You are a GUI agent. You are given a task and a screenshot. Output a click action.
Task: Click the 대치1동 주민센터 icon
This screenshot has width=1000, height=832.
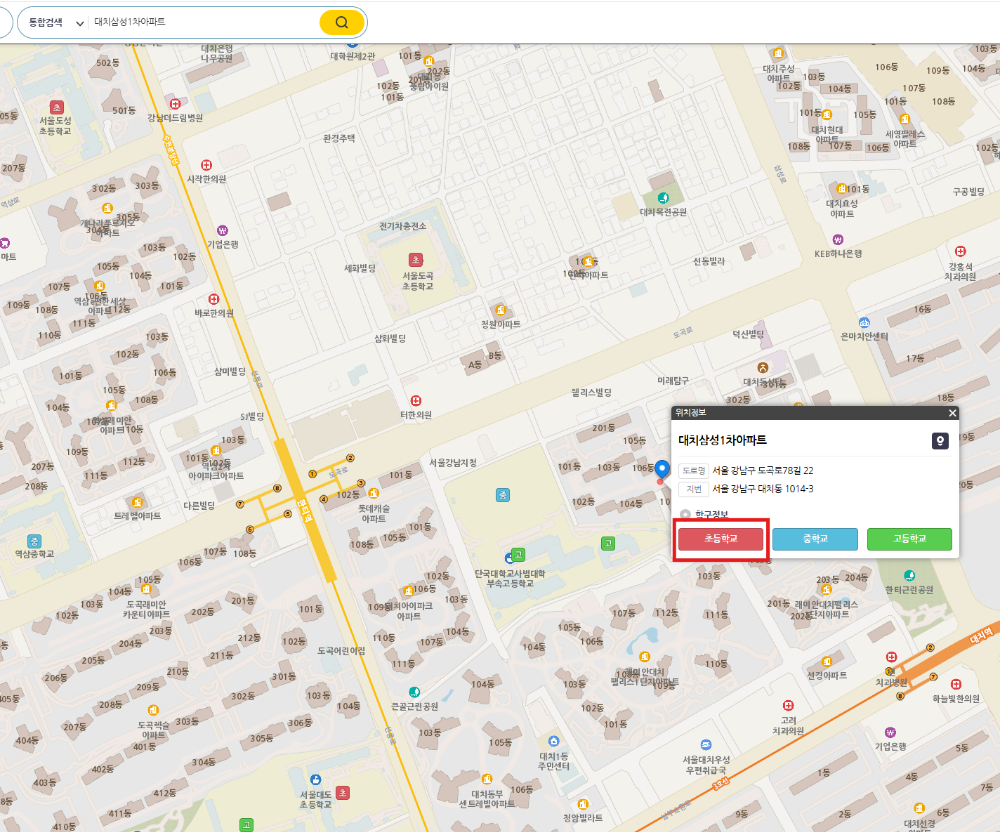click(x=554, y=741)
